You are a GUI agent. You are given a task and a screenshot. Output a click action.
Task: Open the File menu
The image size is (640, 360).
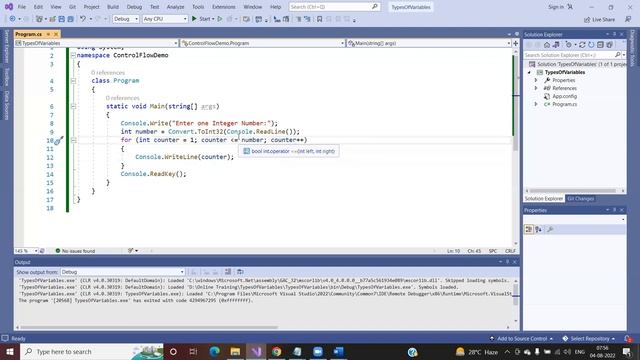pyautogui.click(x=22, y=7)
